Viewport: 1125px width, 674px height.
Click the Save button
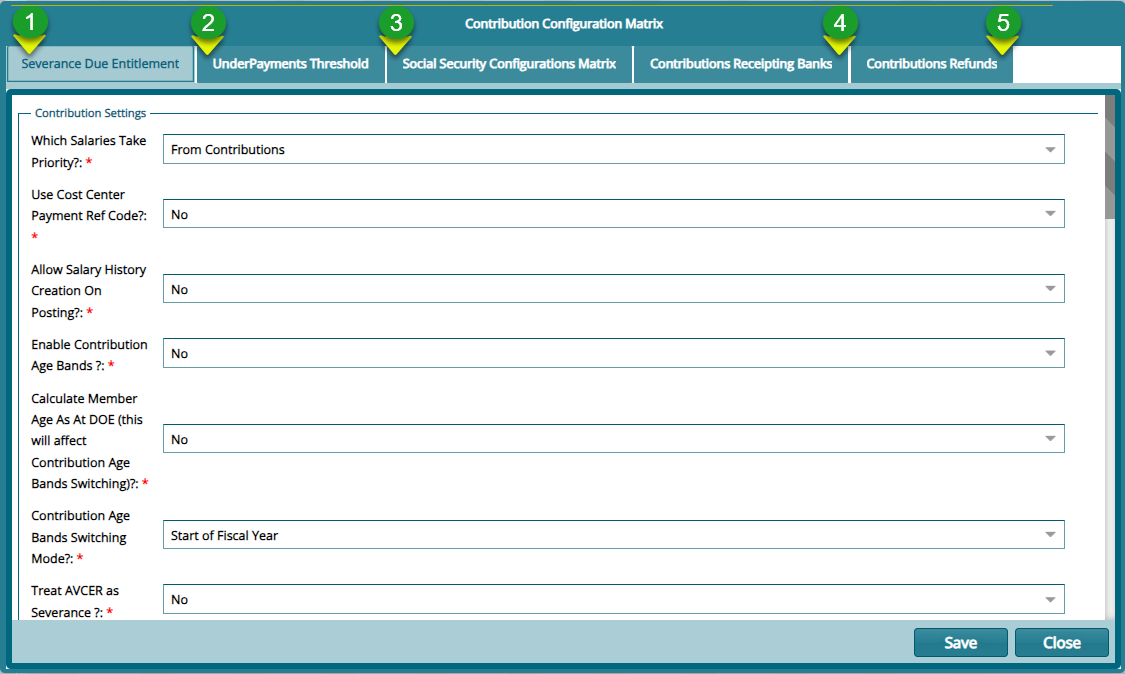tap(960, 642)
